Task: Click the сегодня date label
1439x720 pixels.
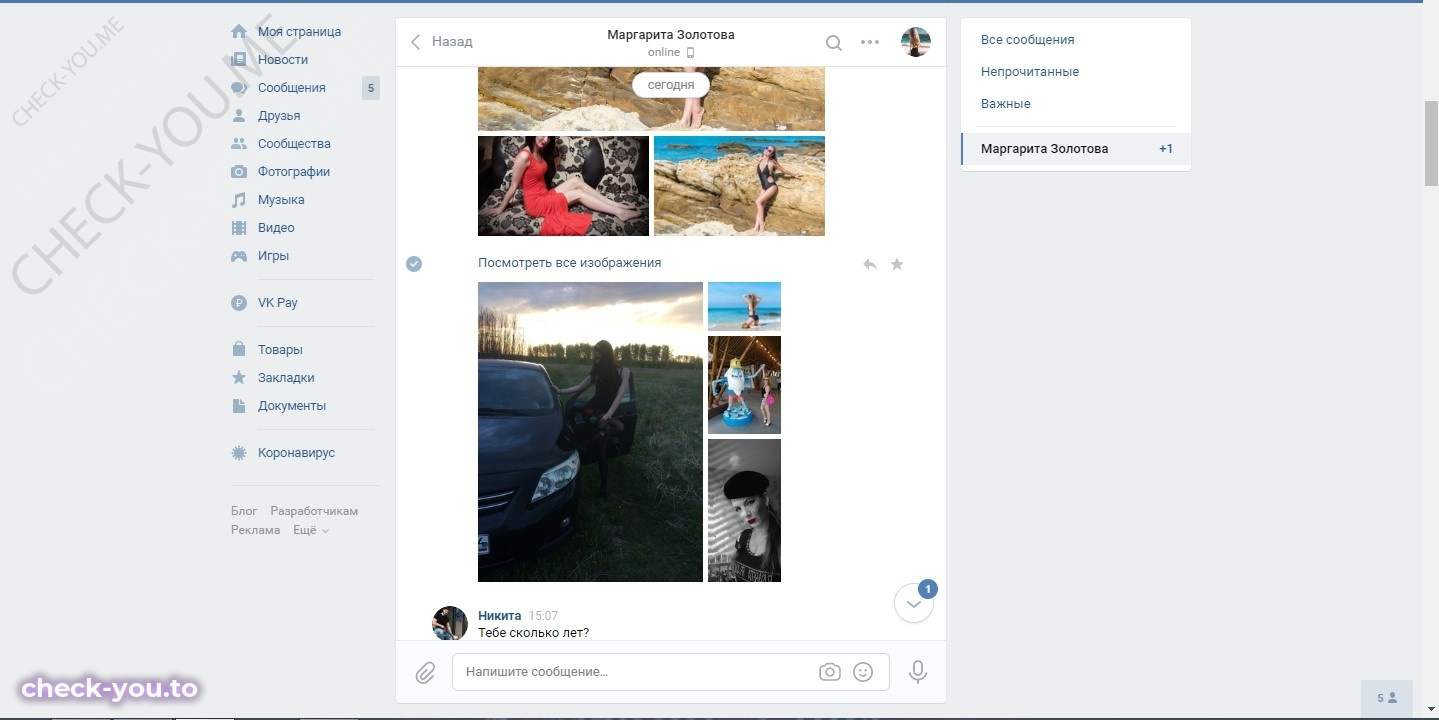Action: pyautogui.click(x=671, y=85)
